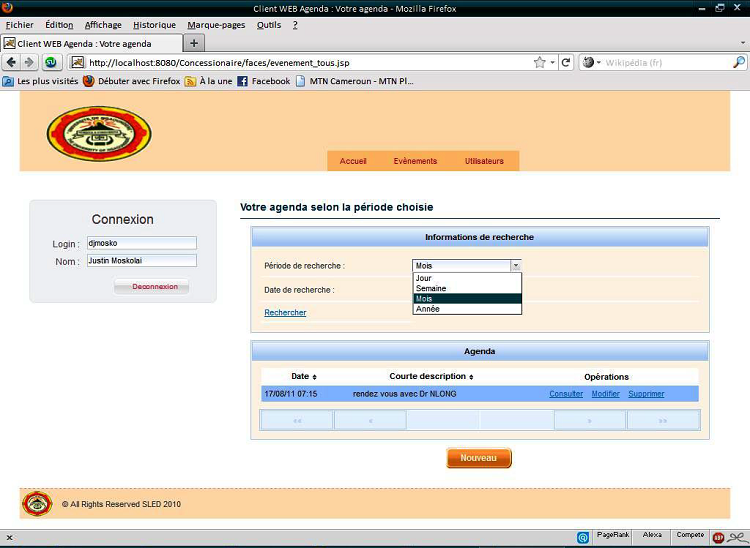The width and height of the screenshot is (750, 548).
Task: Reload the page with the refresh icon
Action: coord(566,62)
